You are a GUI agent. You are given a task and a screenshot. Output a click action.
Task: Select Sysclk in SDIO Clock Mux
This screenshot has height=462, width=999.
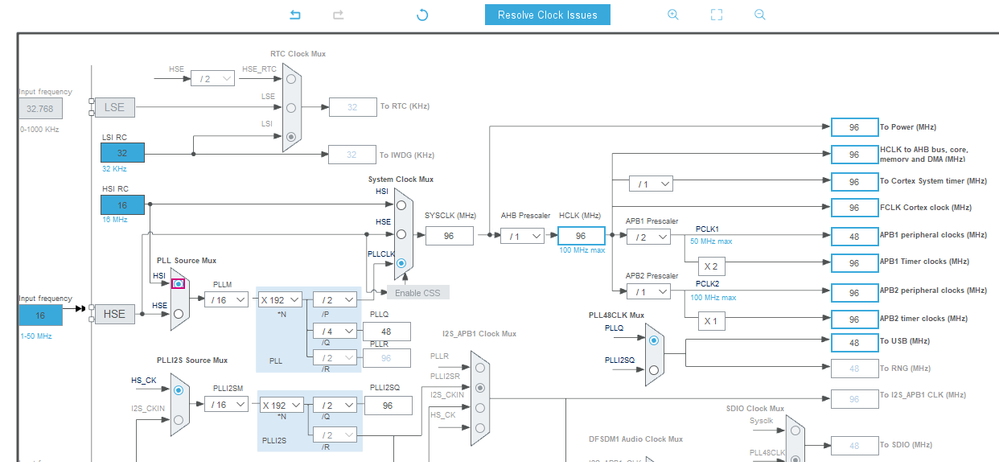794,430
